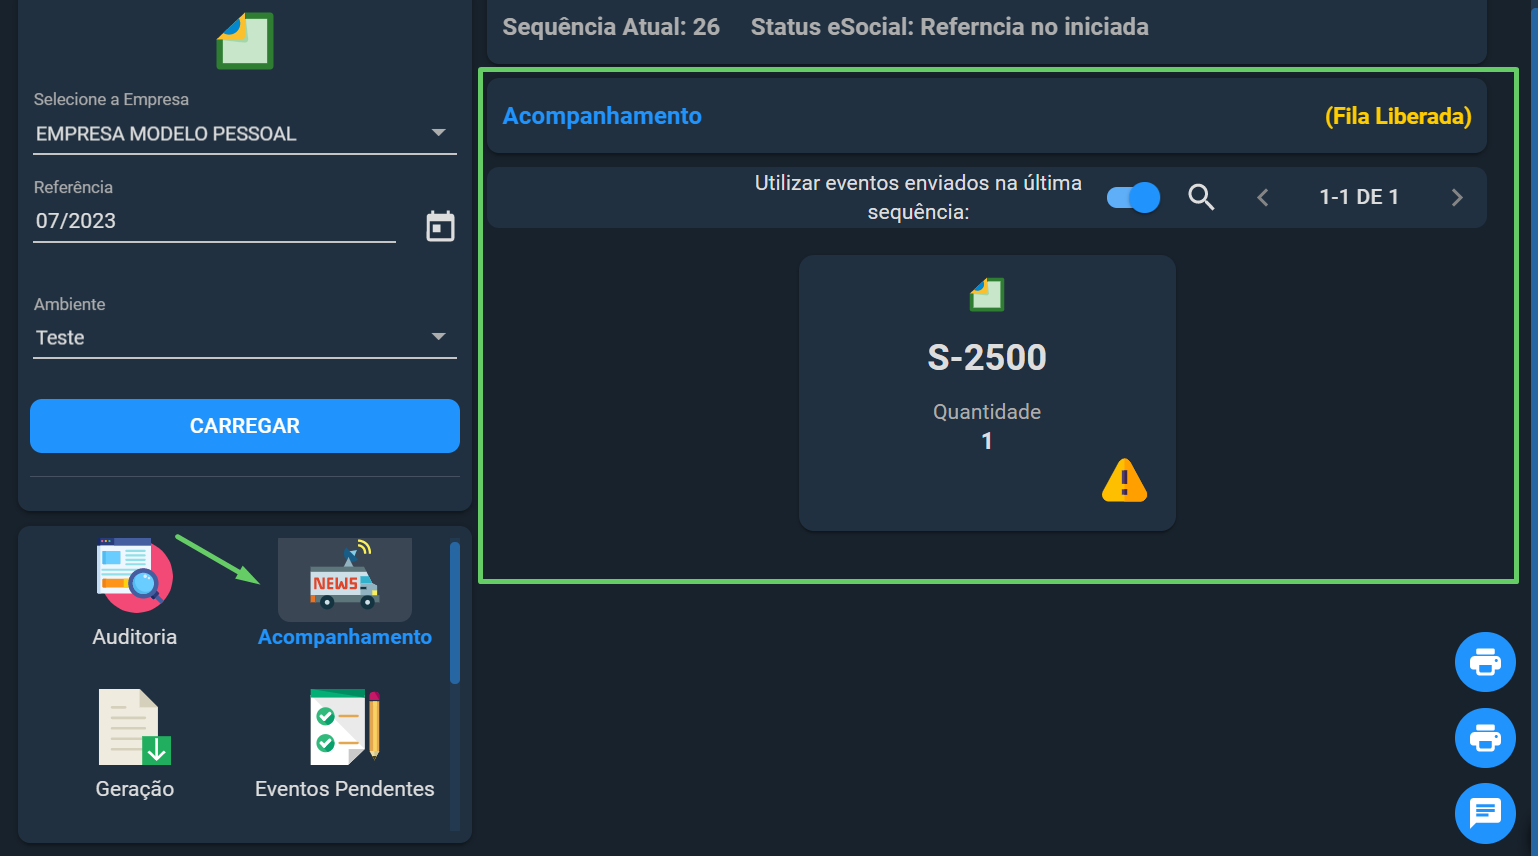
Task: Expand the Selecione a Empresa dropdown
Action: point(438,133)
